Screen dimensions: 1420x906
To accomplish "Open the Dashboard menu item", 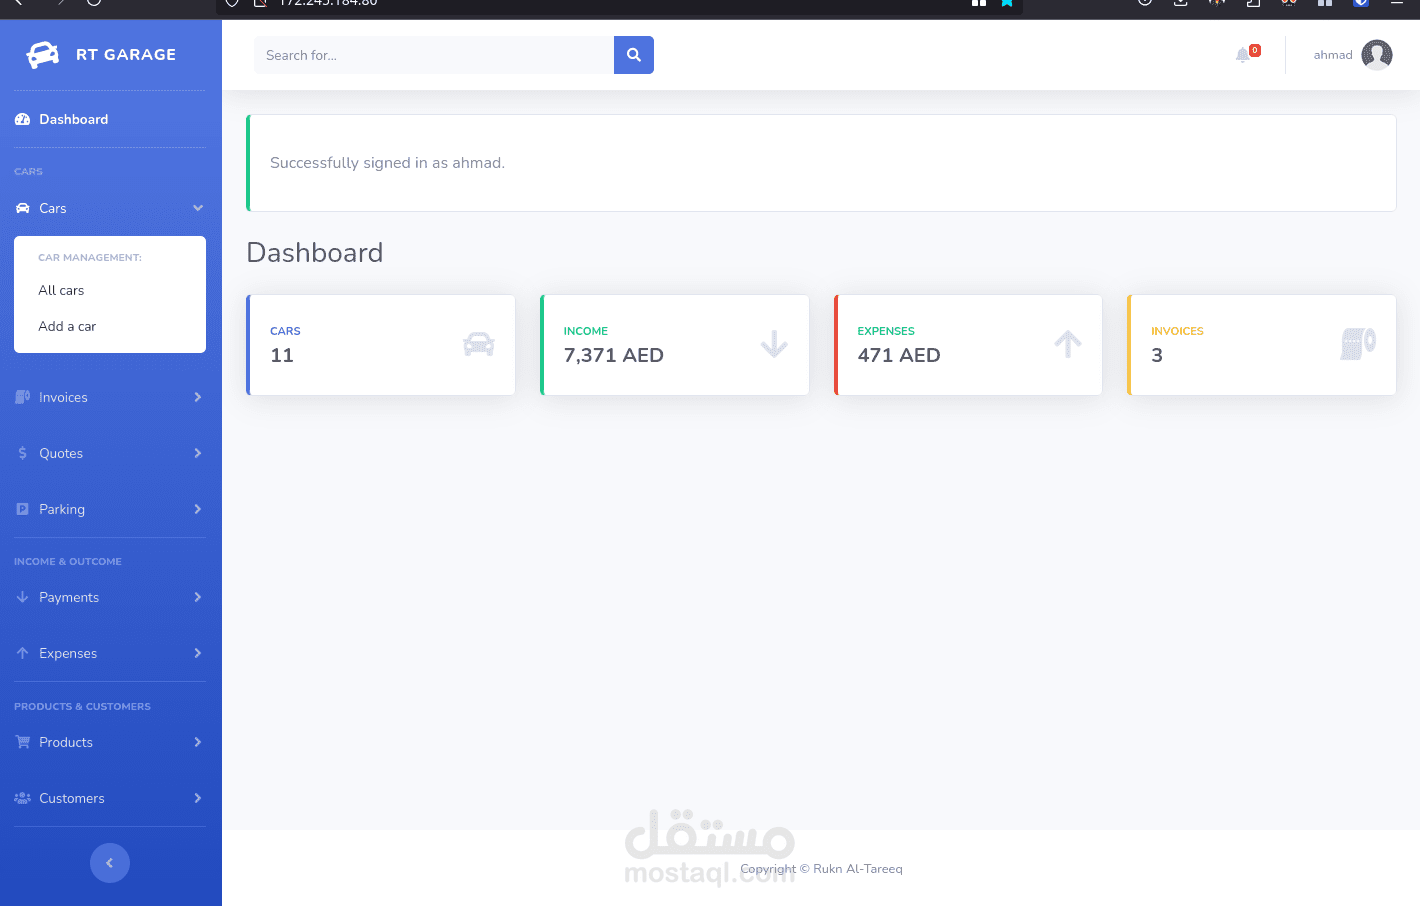I will tap(110, 119).
